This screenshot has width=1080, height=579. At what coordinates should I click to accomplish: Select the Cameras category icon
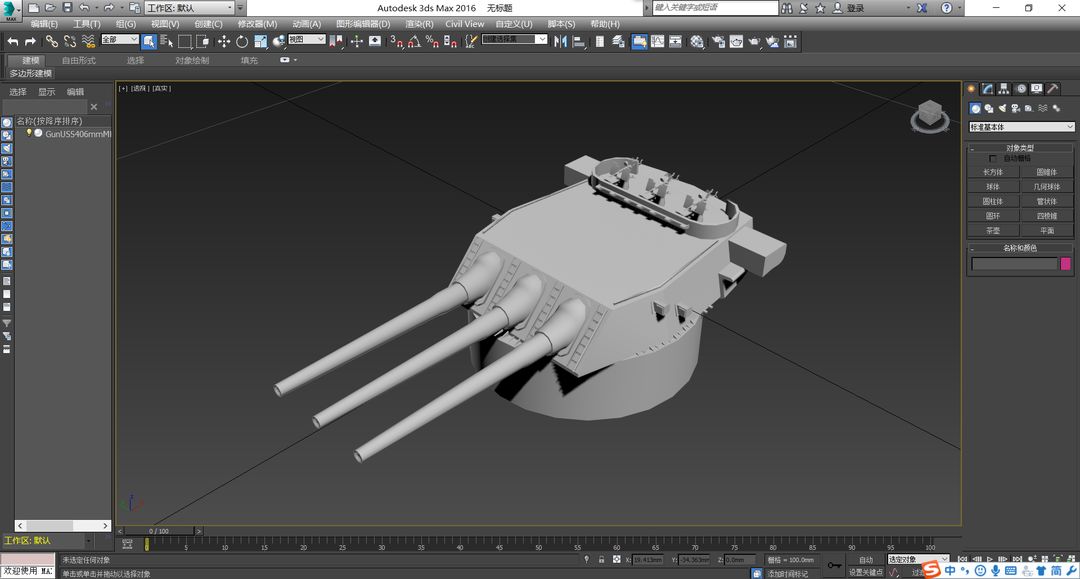click(x=1015, y=108)
